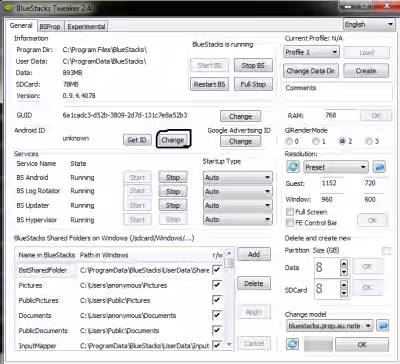
Task: Open the Profile 1 dropdown
Action: tap(311, 52)
